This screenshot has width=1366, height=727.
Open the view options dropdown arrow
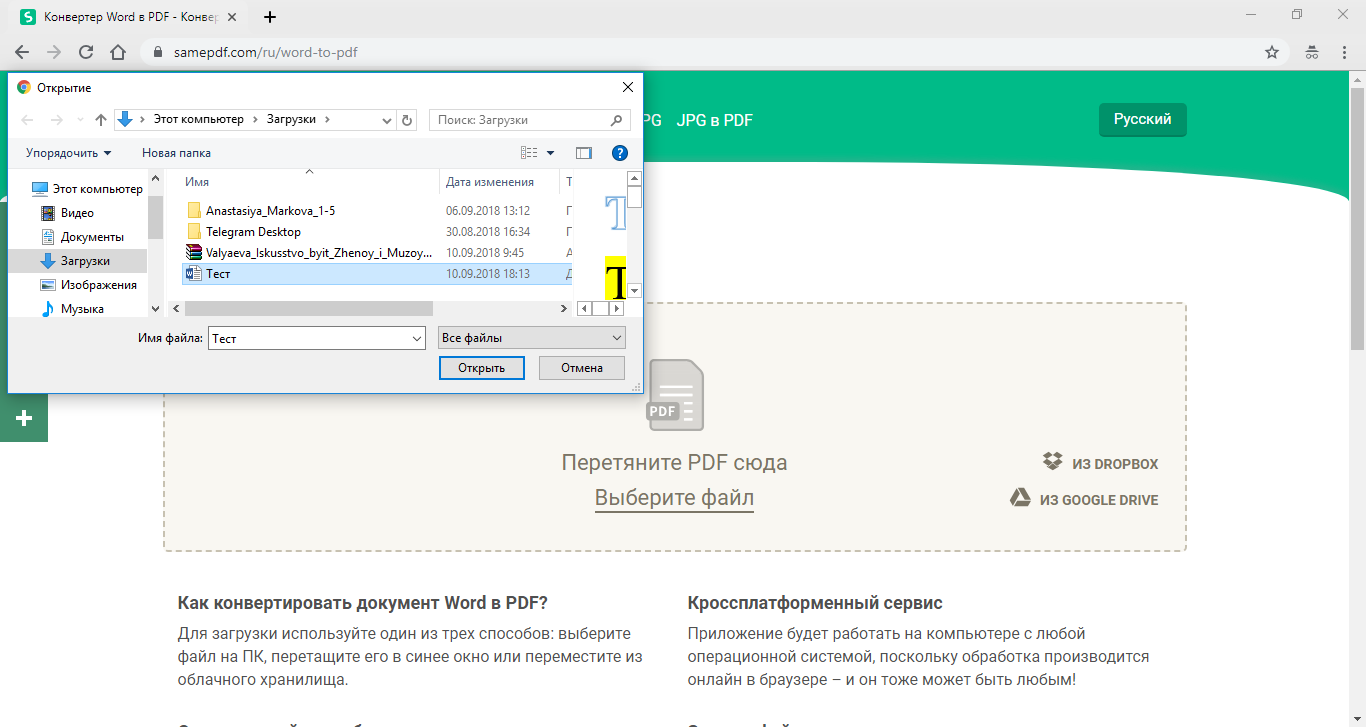click(x=550, y=153)
